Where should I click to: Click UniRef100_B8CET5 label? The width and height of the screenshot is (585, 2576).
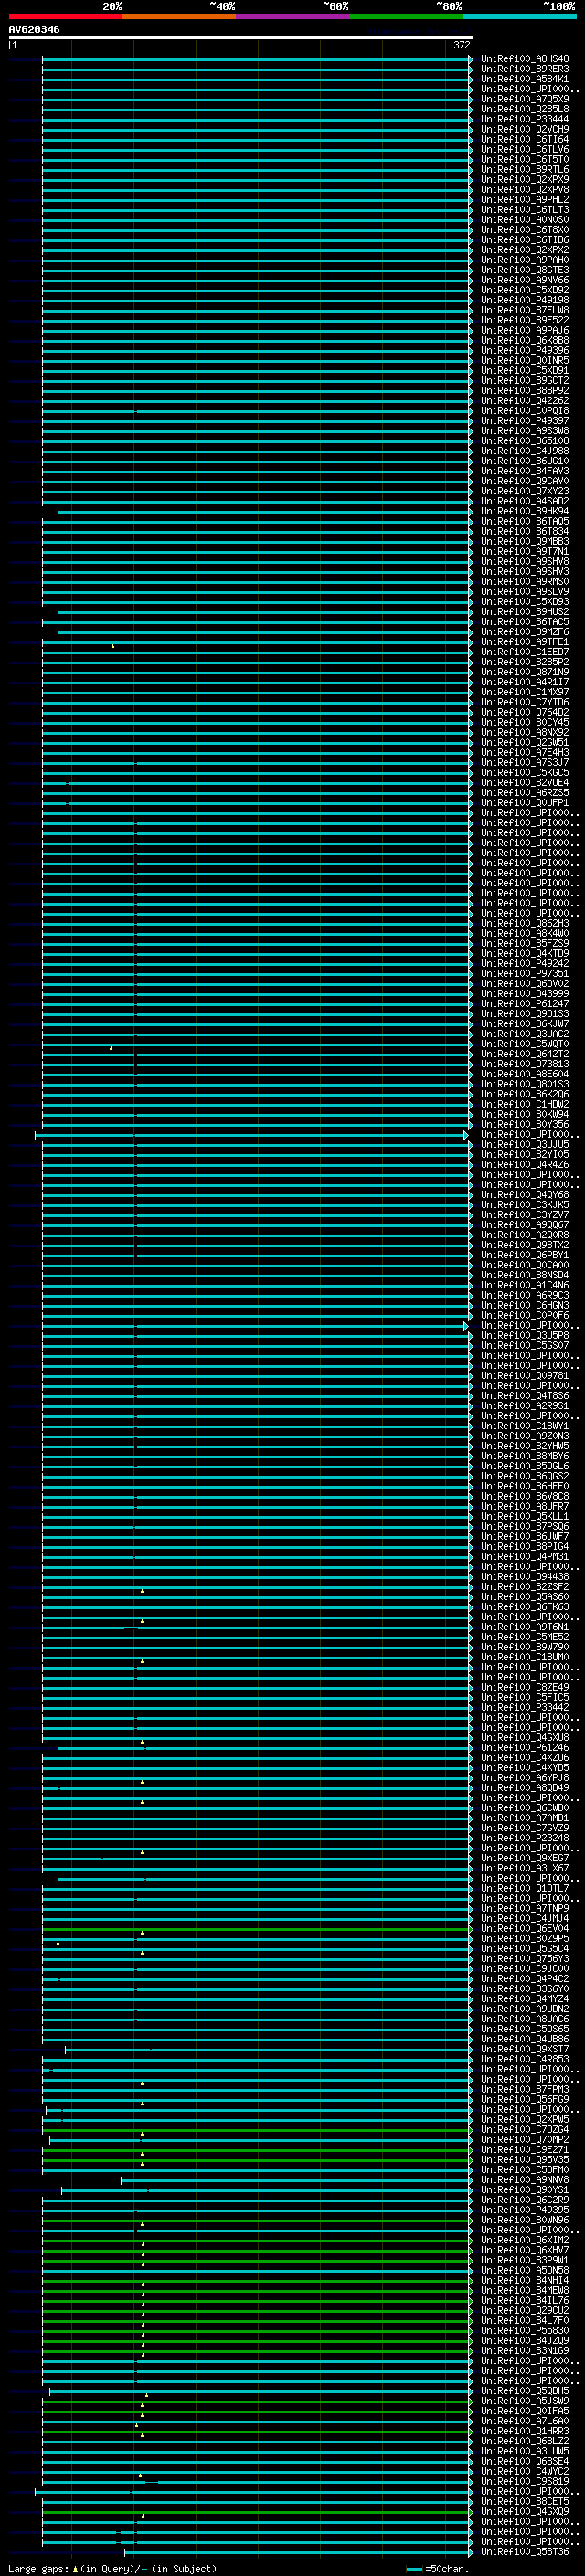click(x=525, y=2501)
